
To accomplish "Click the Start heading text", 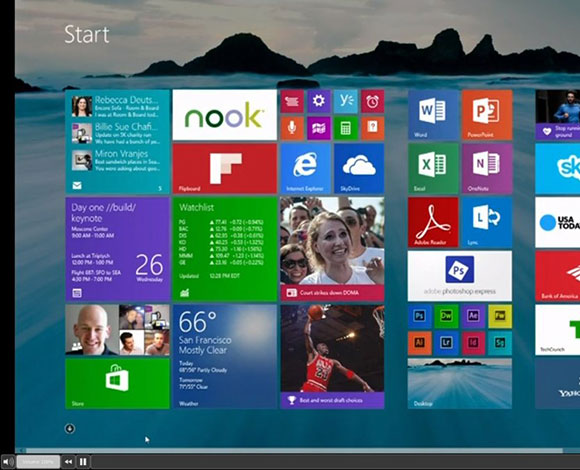I will coord(87,34).
